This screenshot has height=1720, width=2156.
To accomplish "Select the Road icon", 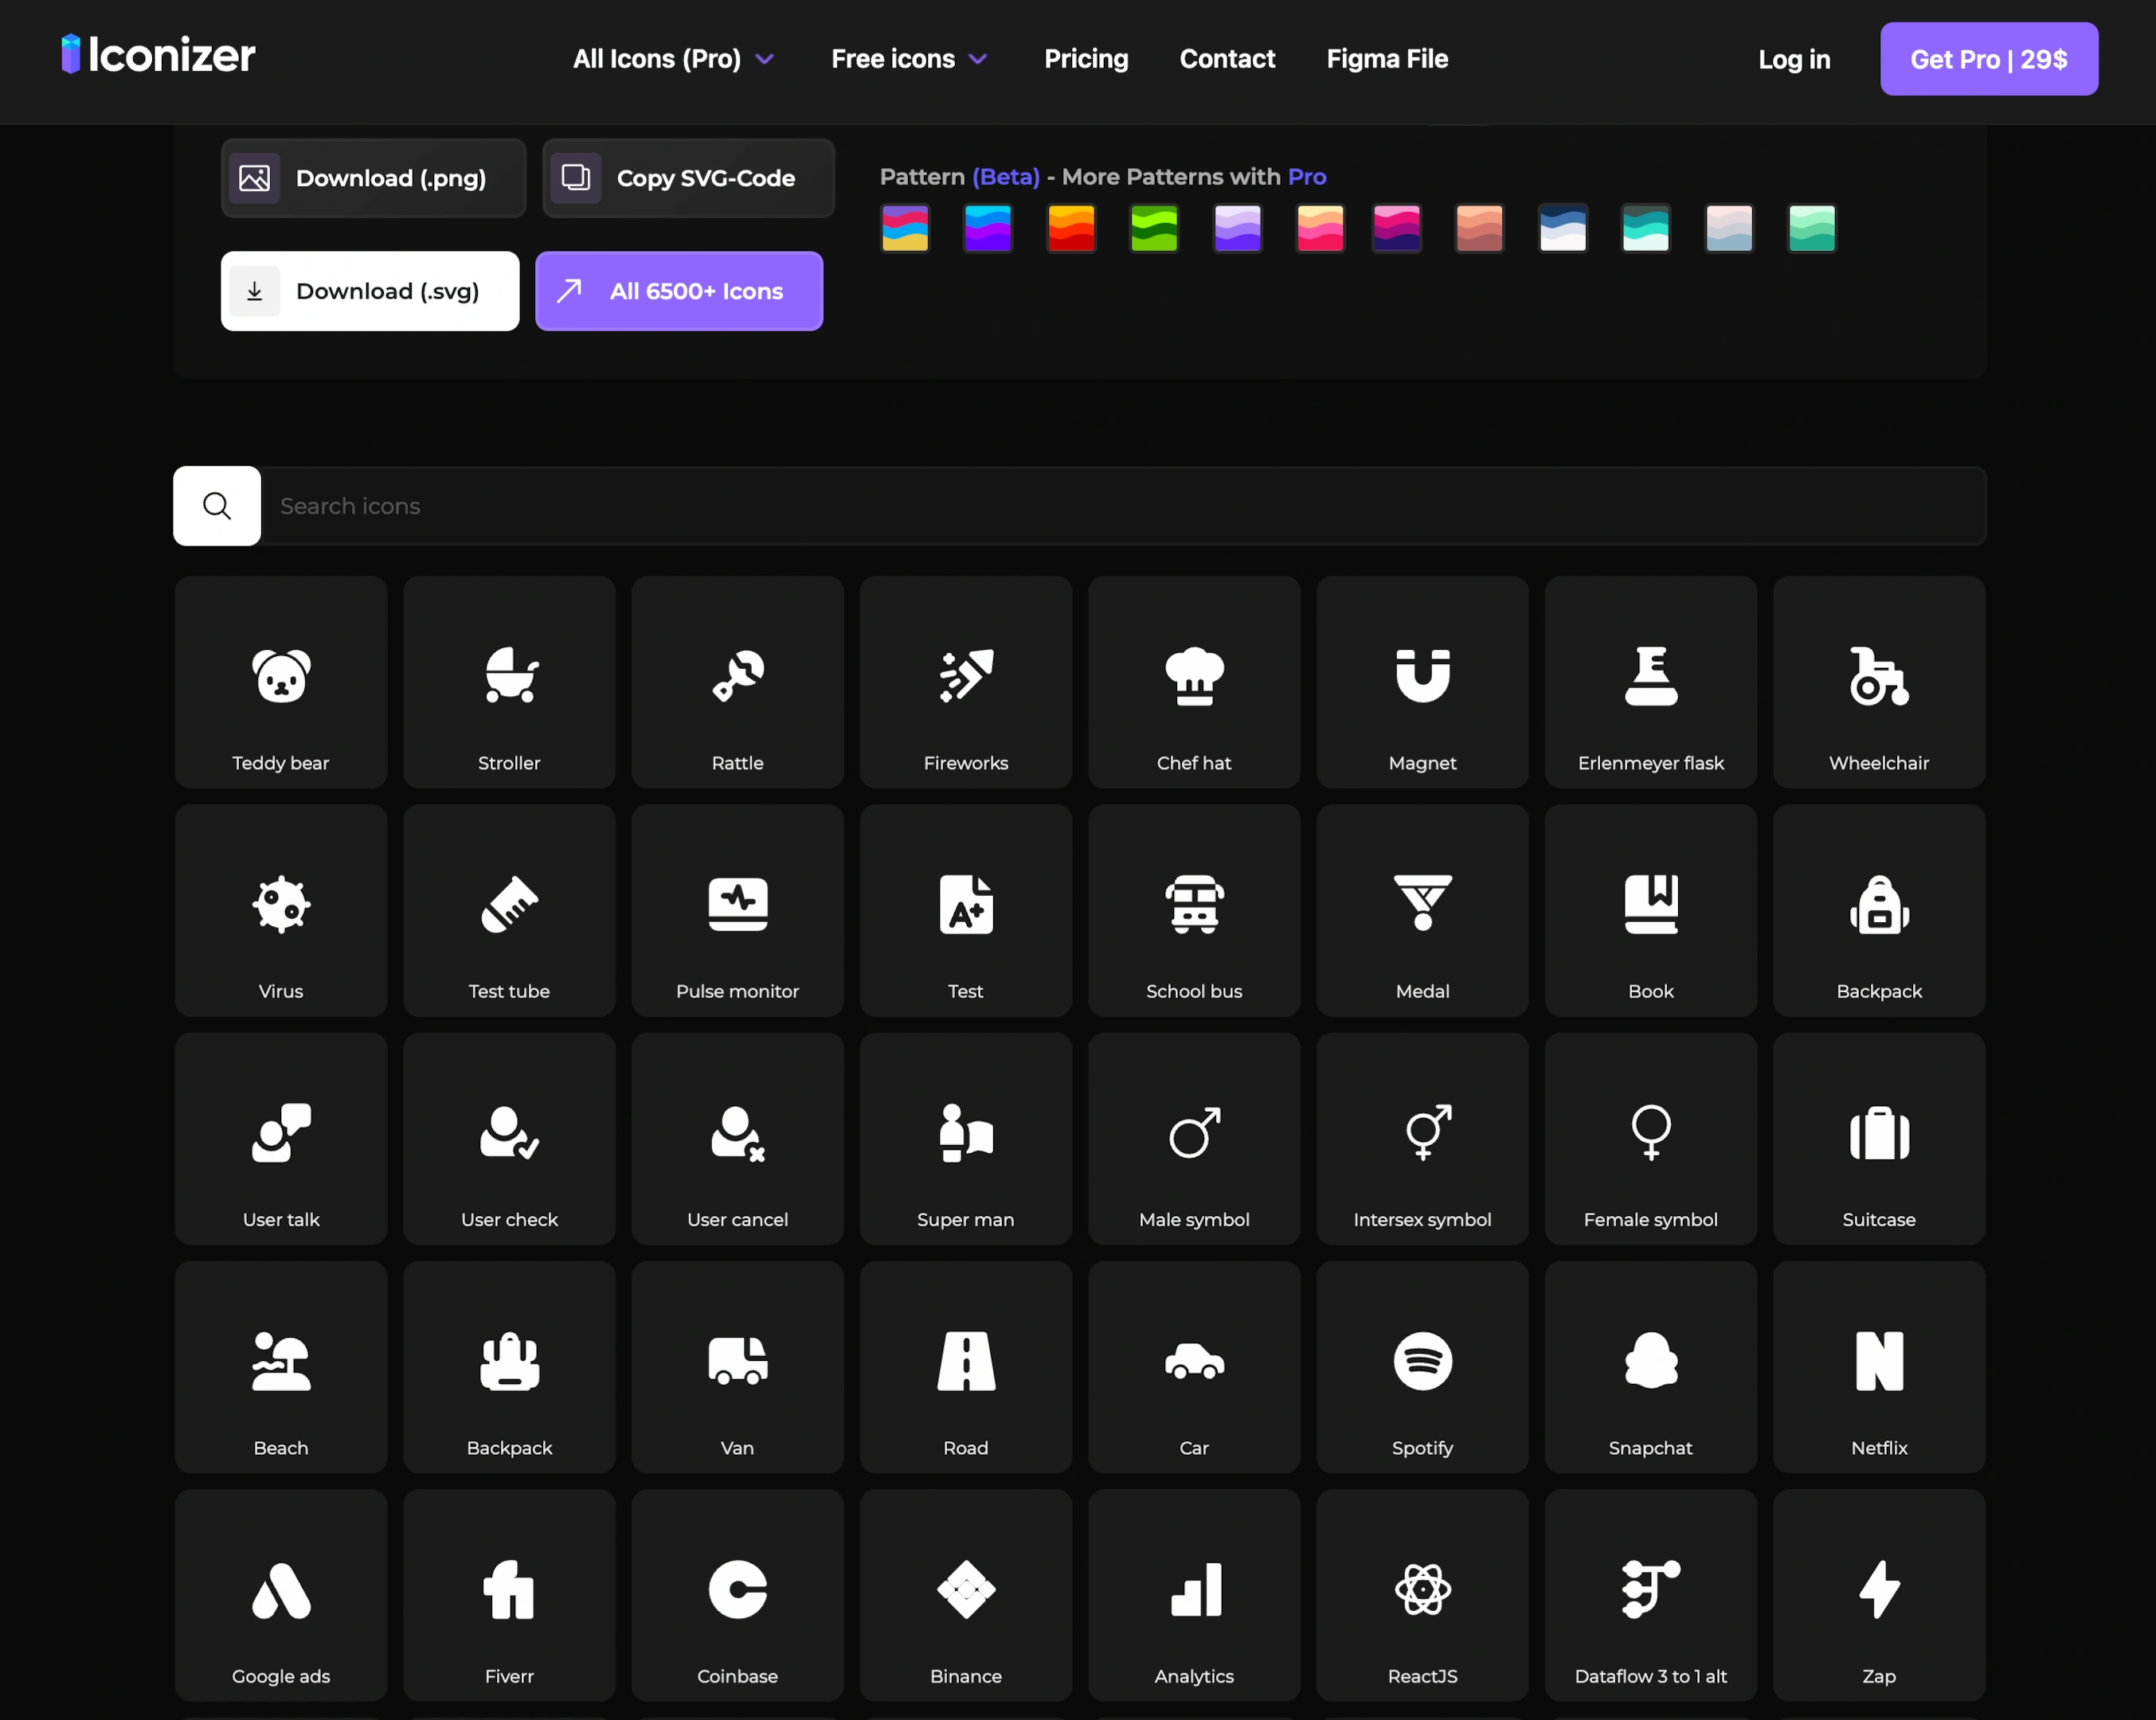I will pyautogui.click(x=965, y=1367).
